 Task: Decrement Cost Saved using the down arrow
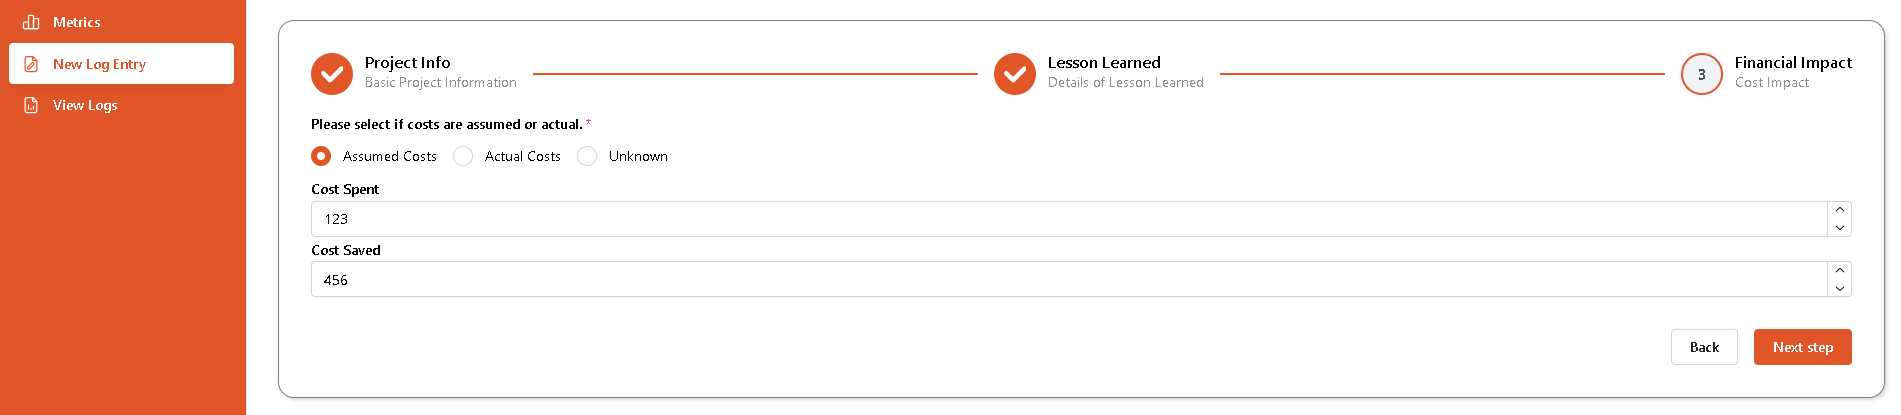[1839, 289]
